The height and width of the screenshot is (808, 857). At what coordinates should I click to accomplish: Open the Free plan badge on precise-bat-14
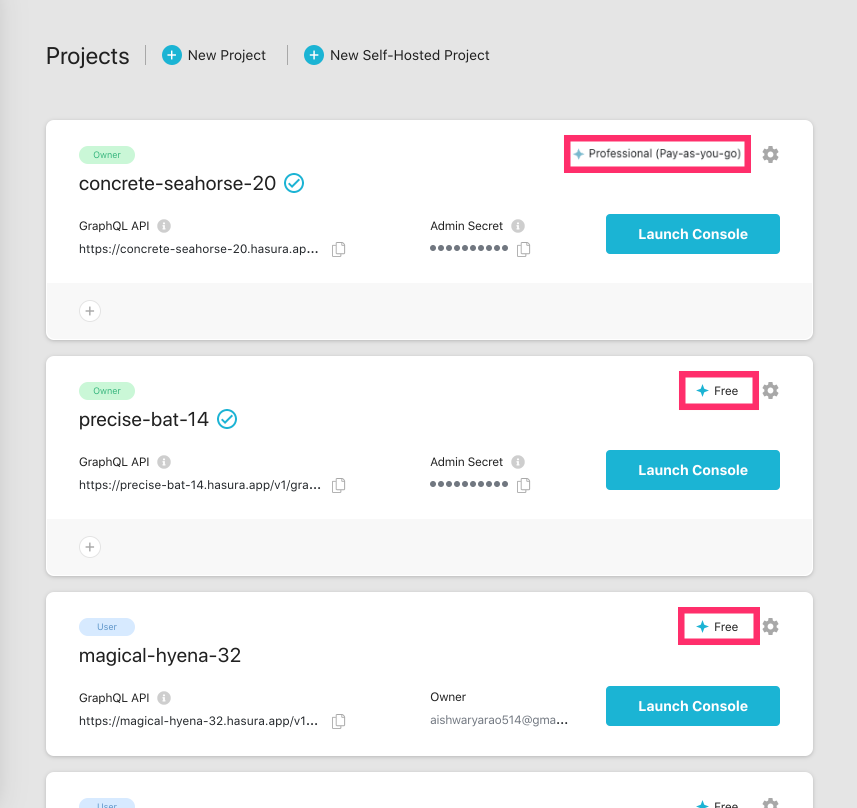718,390
